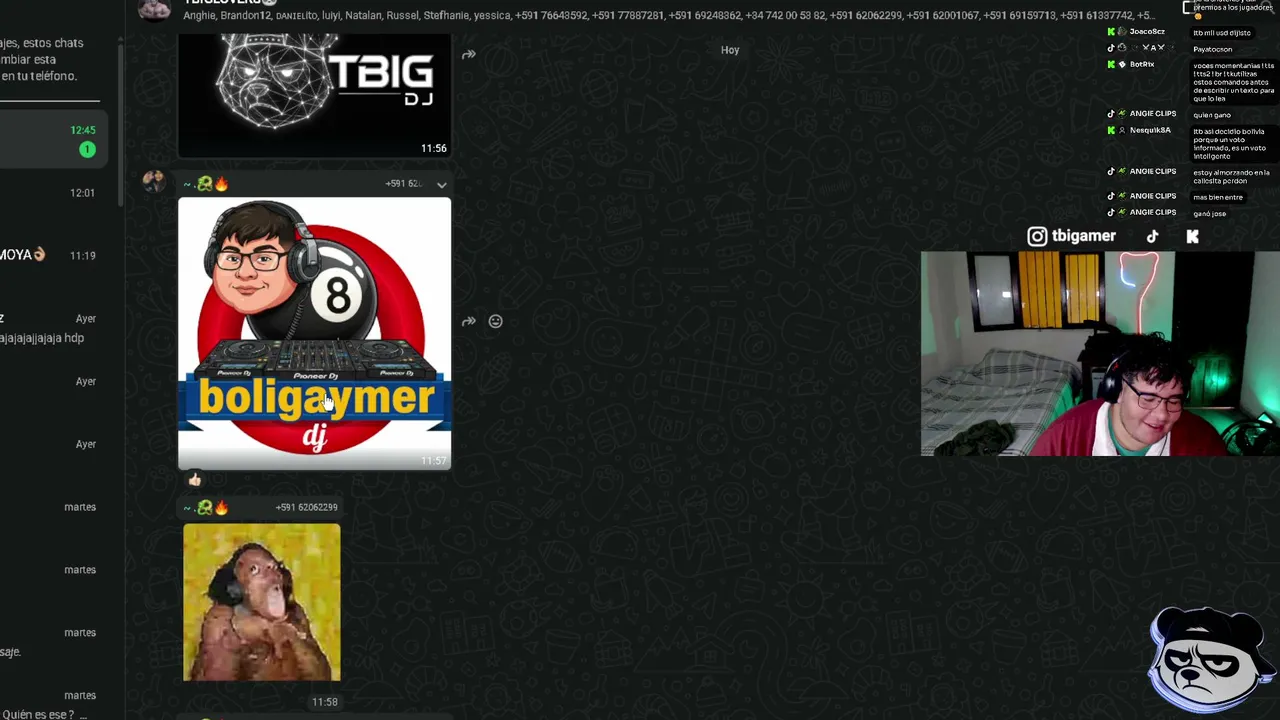Screen dimensions: 1280x720
Task: Open the boligaymer dj picture
Action: click(x=314, y=333)
